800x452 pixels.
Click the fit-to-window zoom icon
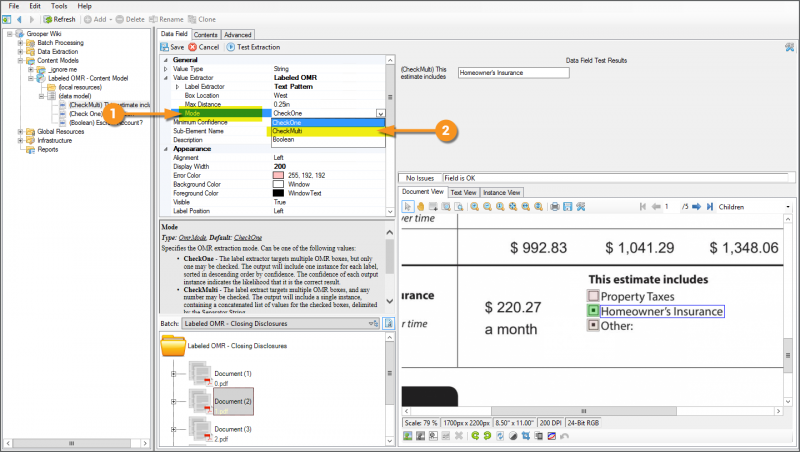pos(513,207)
